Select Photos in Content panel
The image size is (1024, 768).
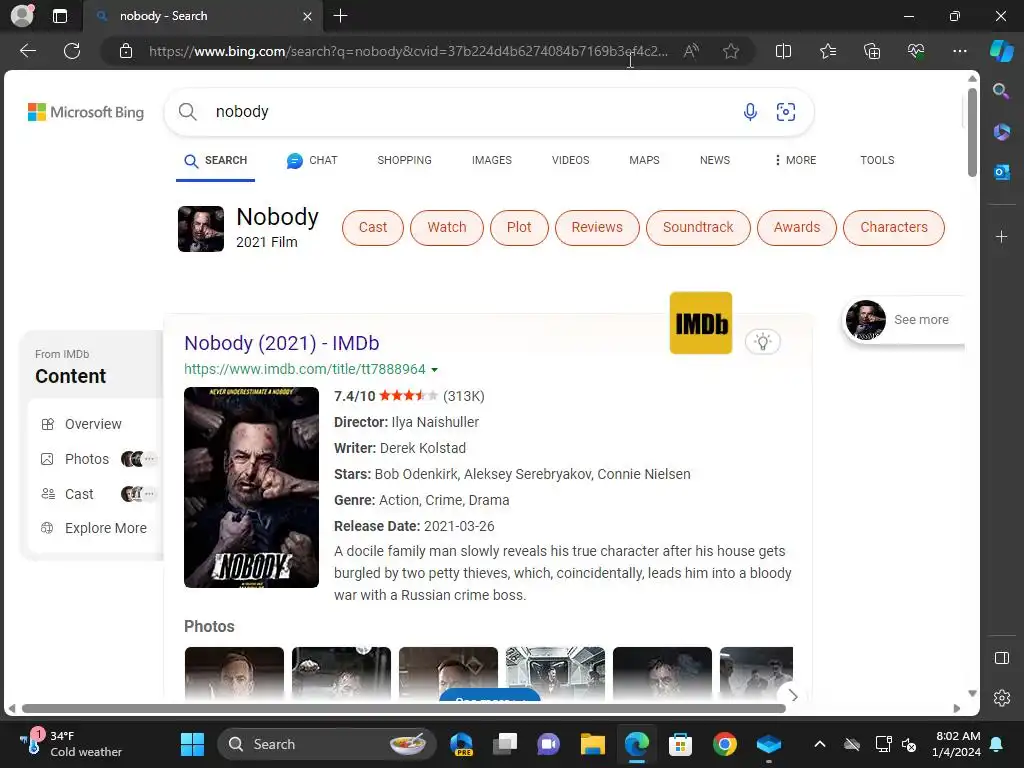(87, 459)
